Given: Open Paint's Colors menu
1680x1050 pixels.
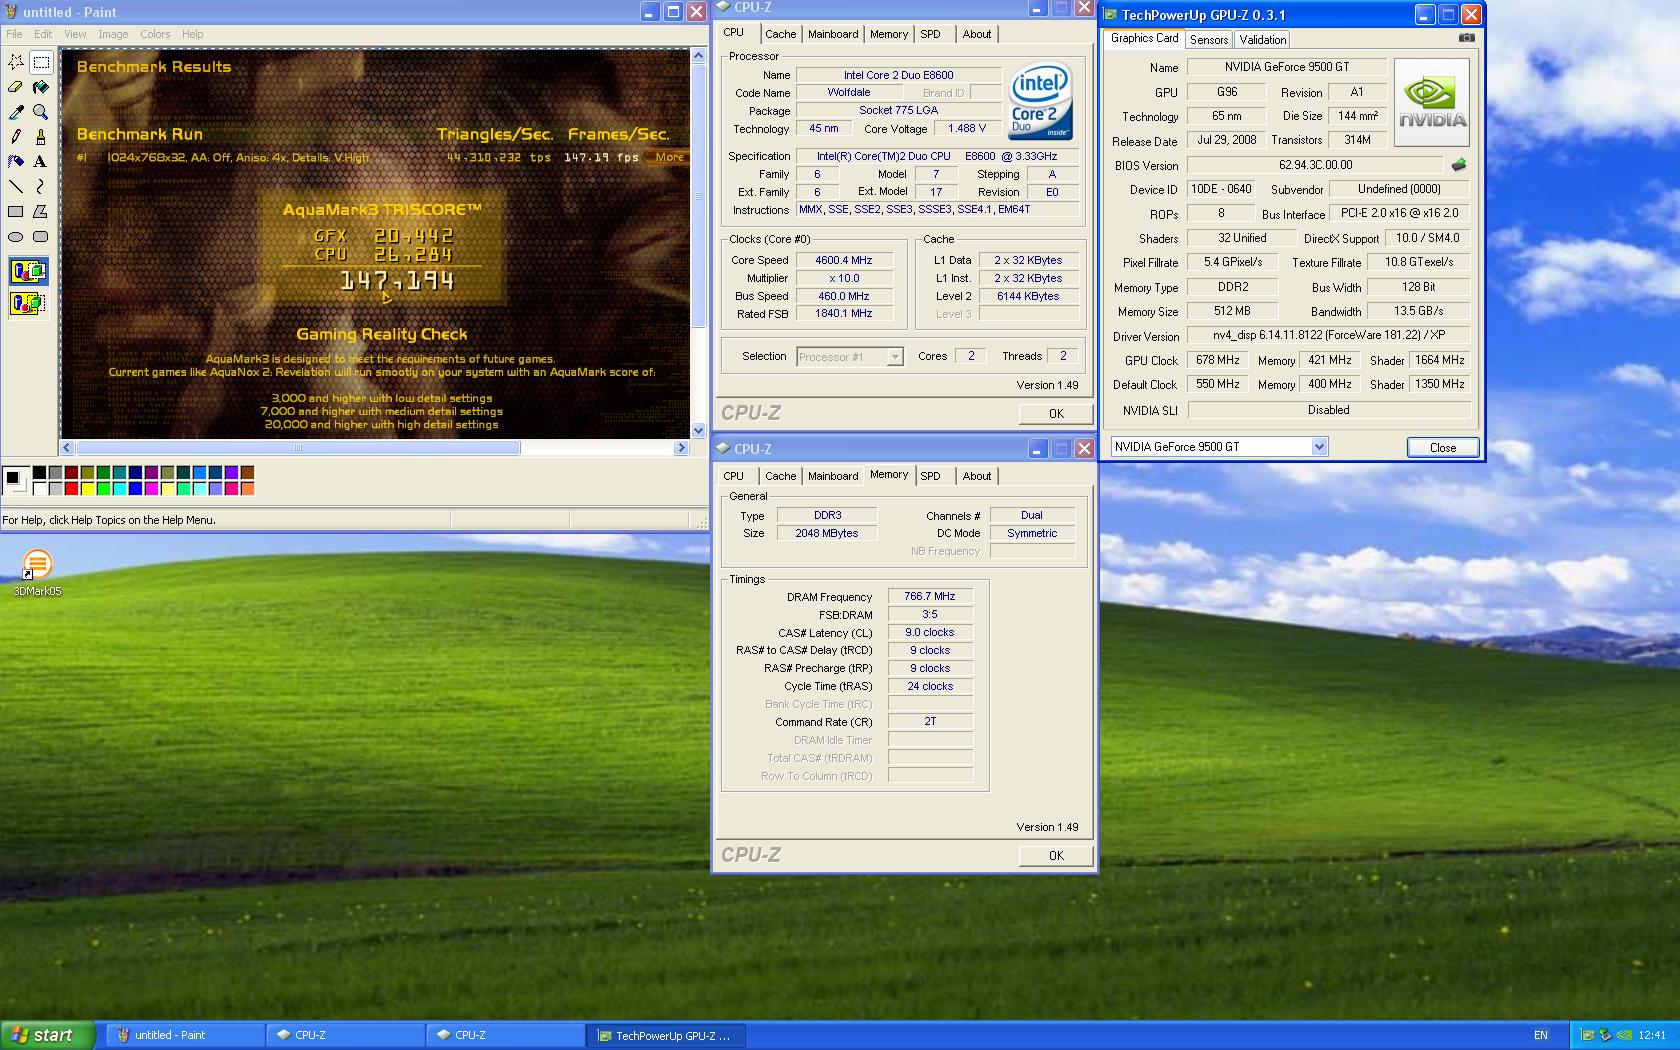Looking at the screenshot, I should click(x=155, y=34).
